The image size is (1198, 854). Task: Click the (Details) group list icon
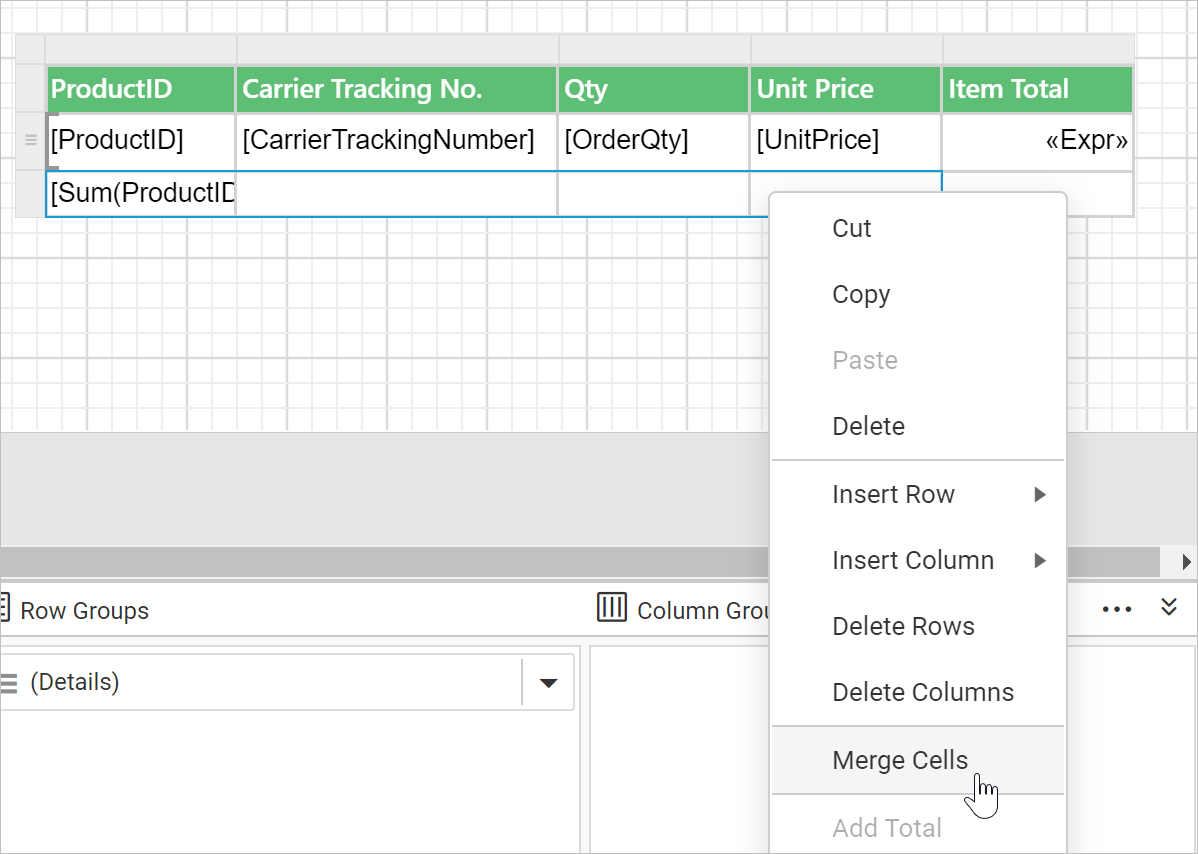tap(8, 683)
